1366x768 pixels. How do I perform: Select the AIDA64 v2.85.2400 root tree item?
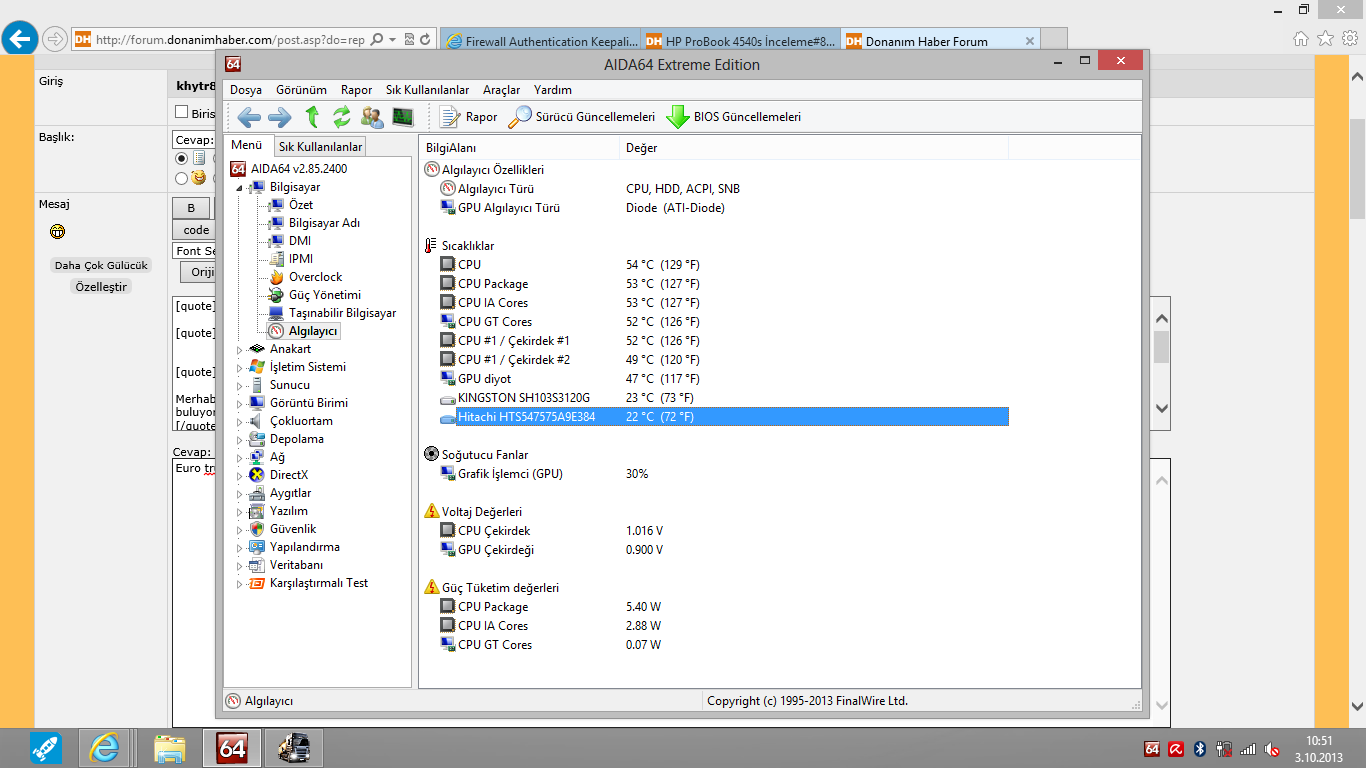coord(299,169)
